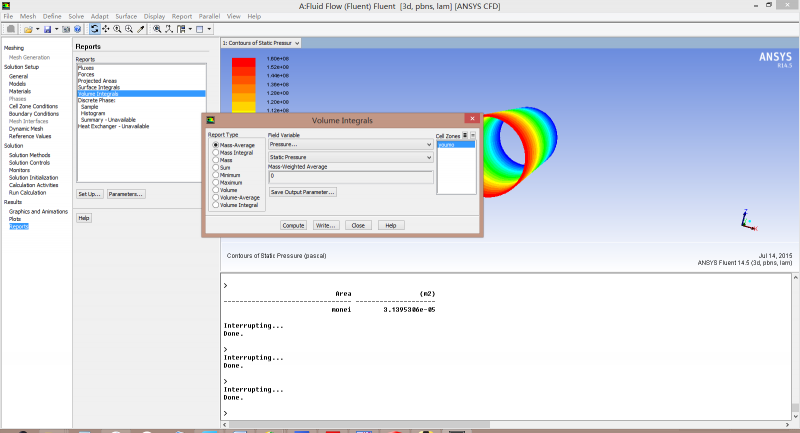The width and height of the screenshot is (800, 433).
Task: Click deselect-all Cell Zones icon
Action: click(473, 136)
